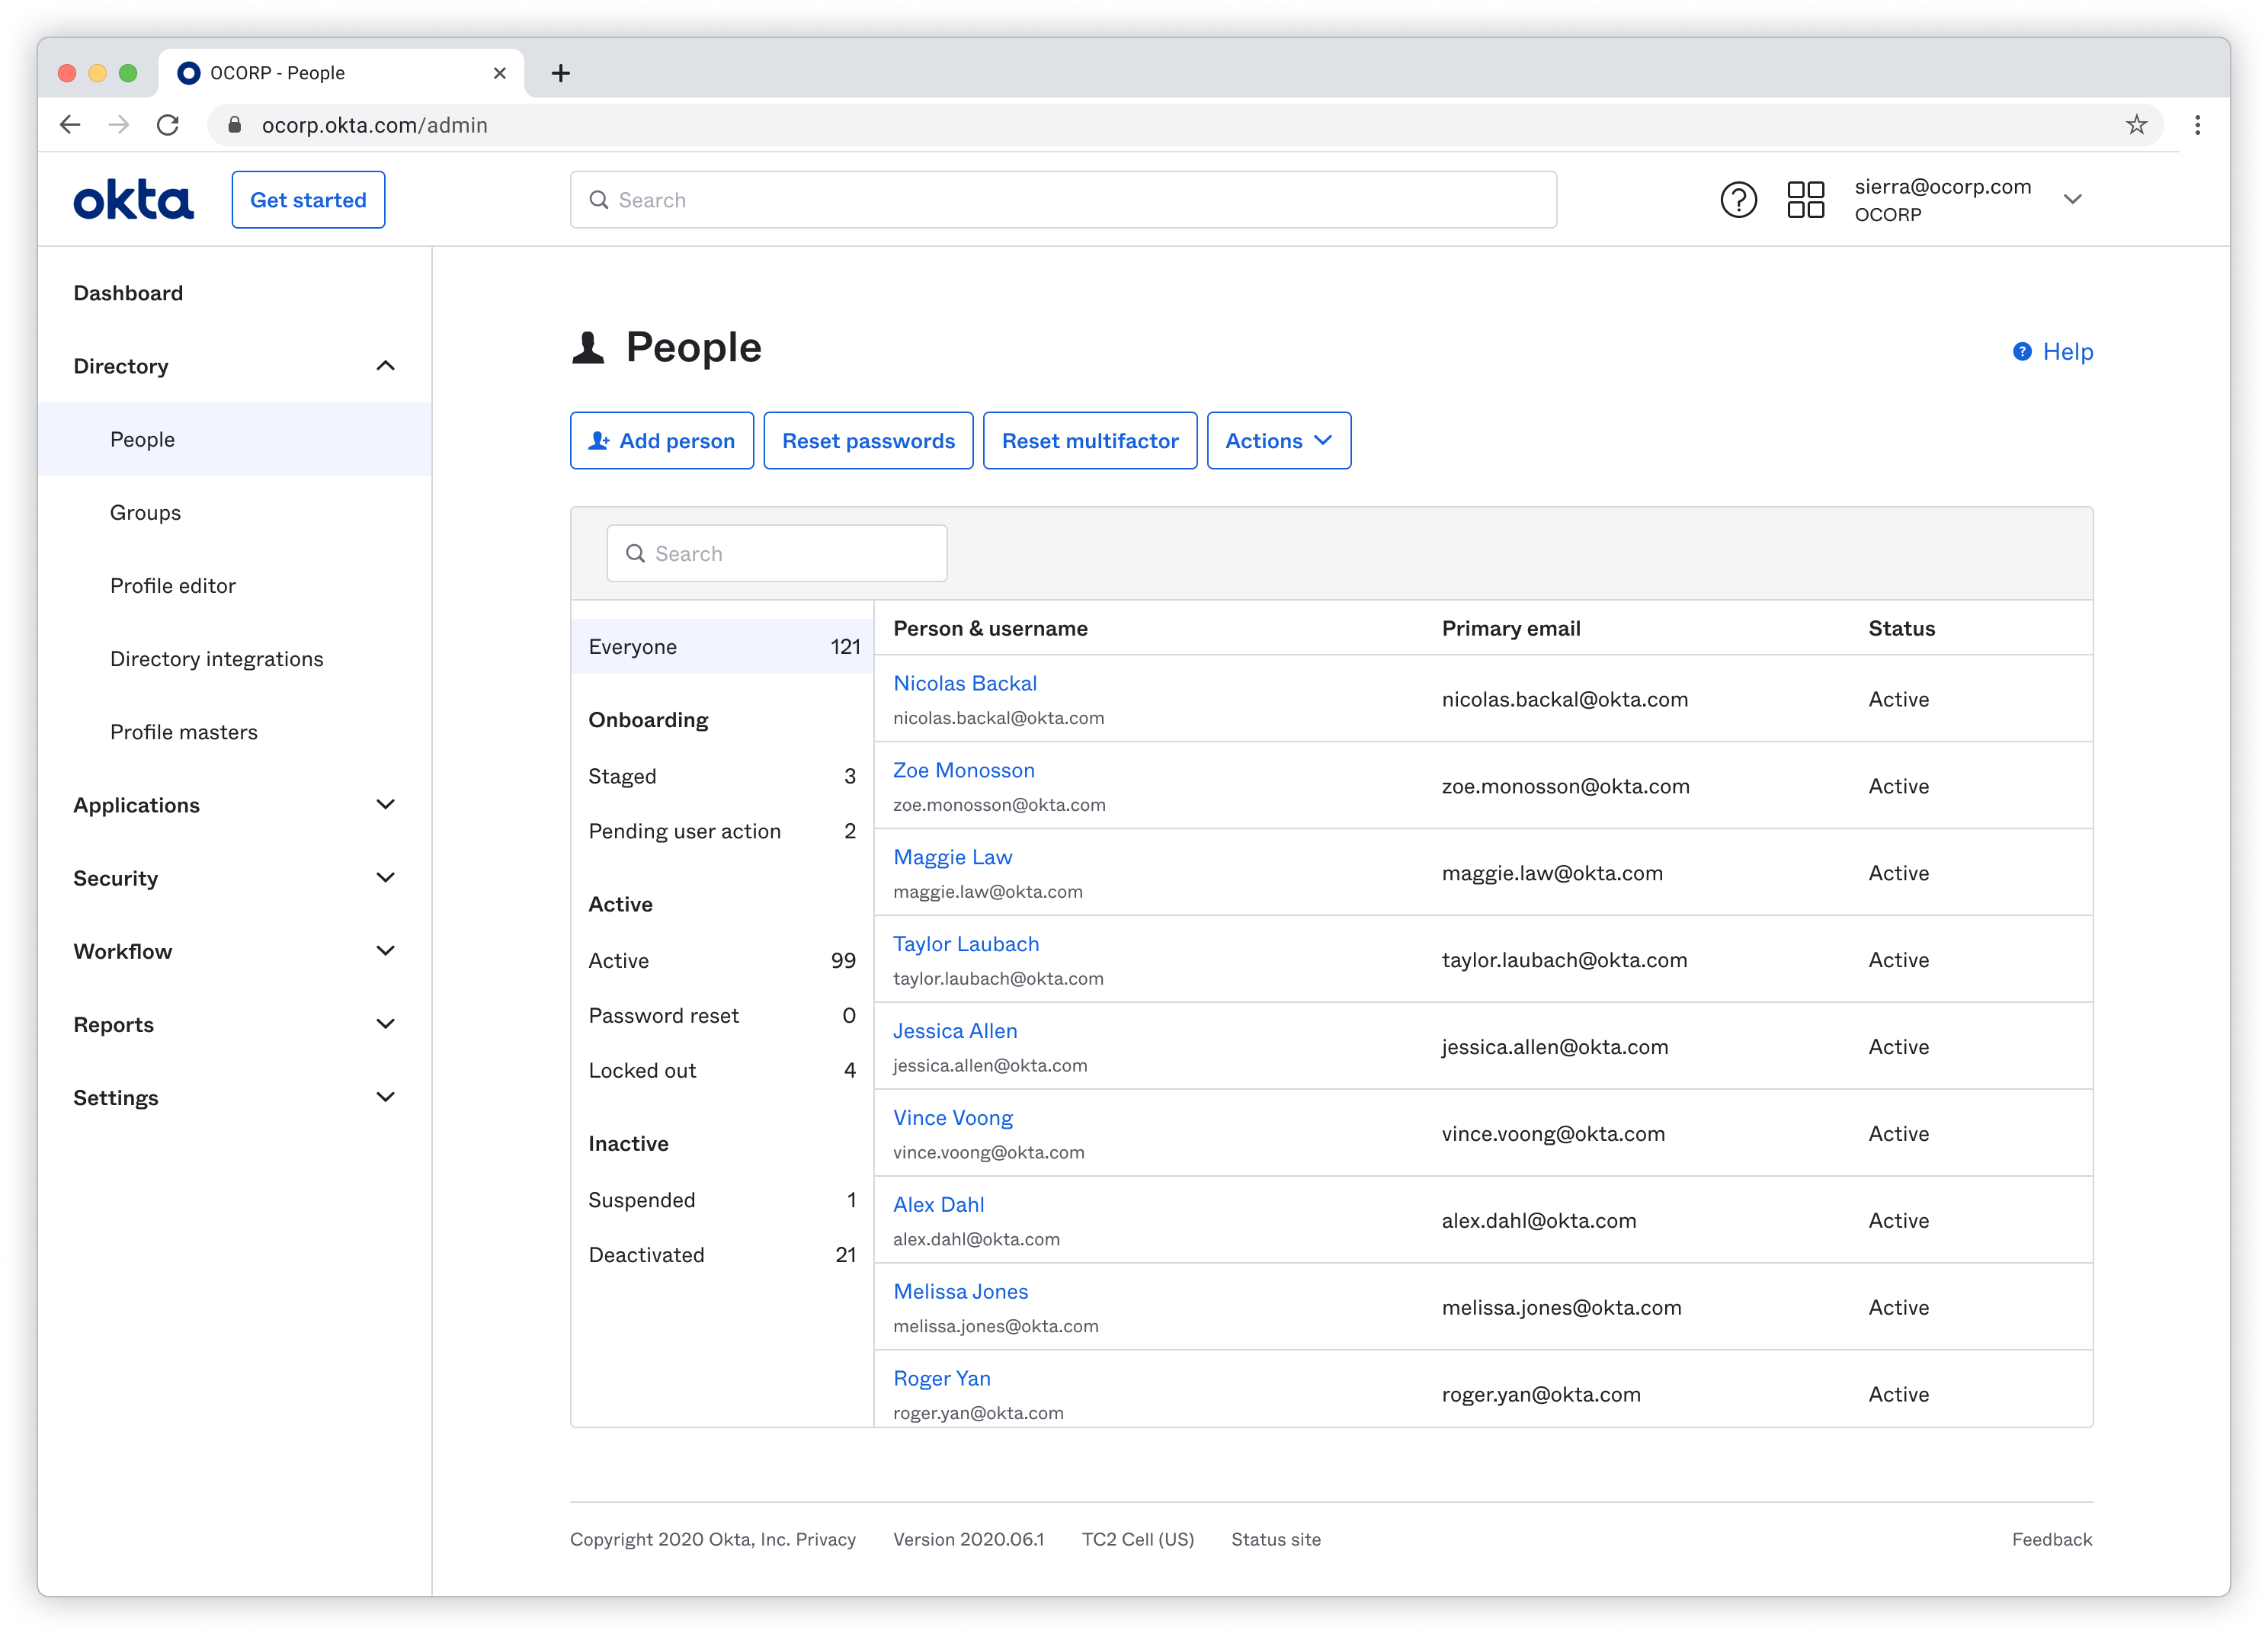Reload the page with refresh icon
The width and height of the screenshot is (2268, 1634).
point(168,125)
